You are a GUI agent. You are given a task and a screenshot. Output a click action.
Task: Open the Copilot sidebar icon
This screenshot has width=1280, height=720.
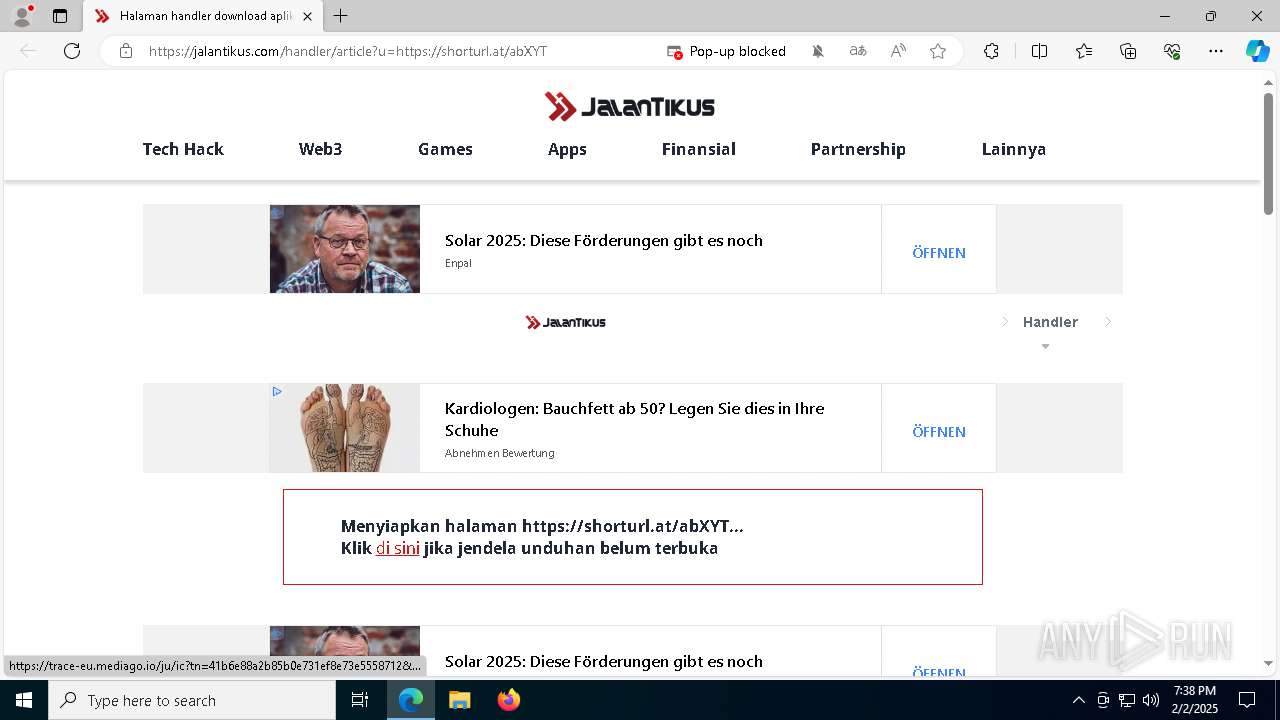pyautogui.click(x=1257, y=51)
